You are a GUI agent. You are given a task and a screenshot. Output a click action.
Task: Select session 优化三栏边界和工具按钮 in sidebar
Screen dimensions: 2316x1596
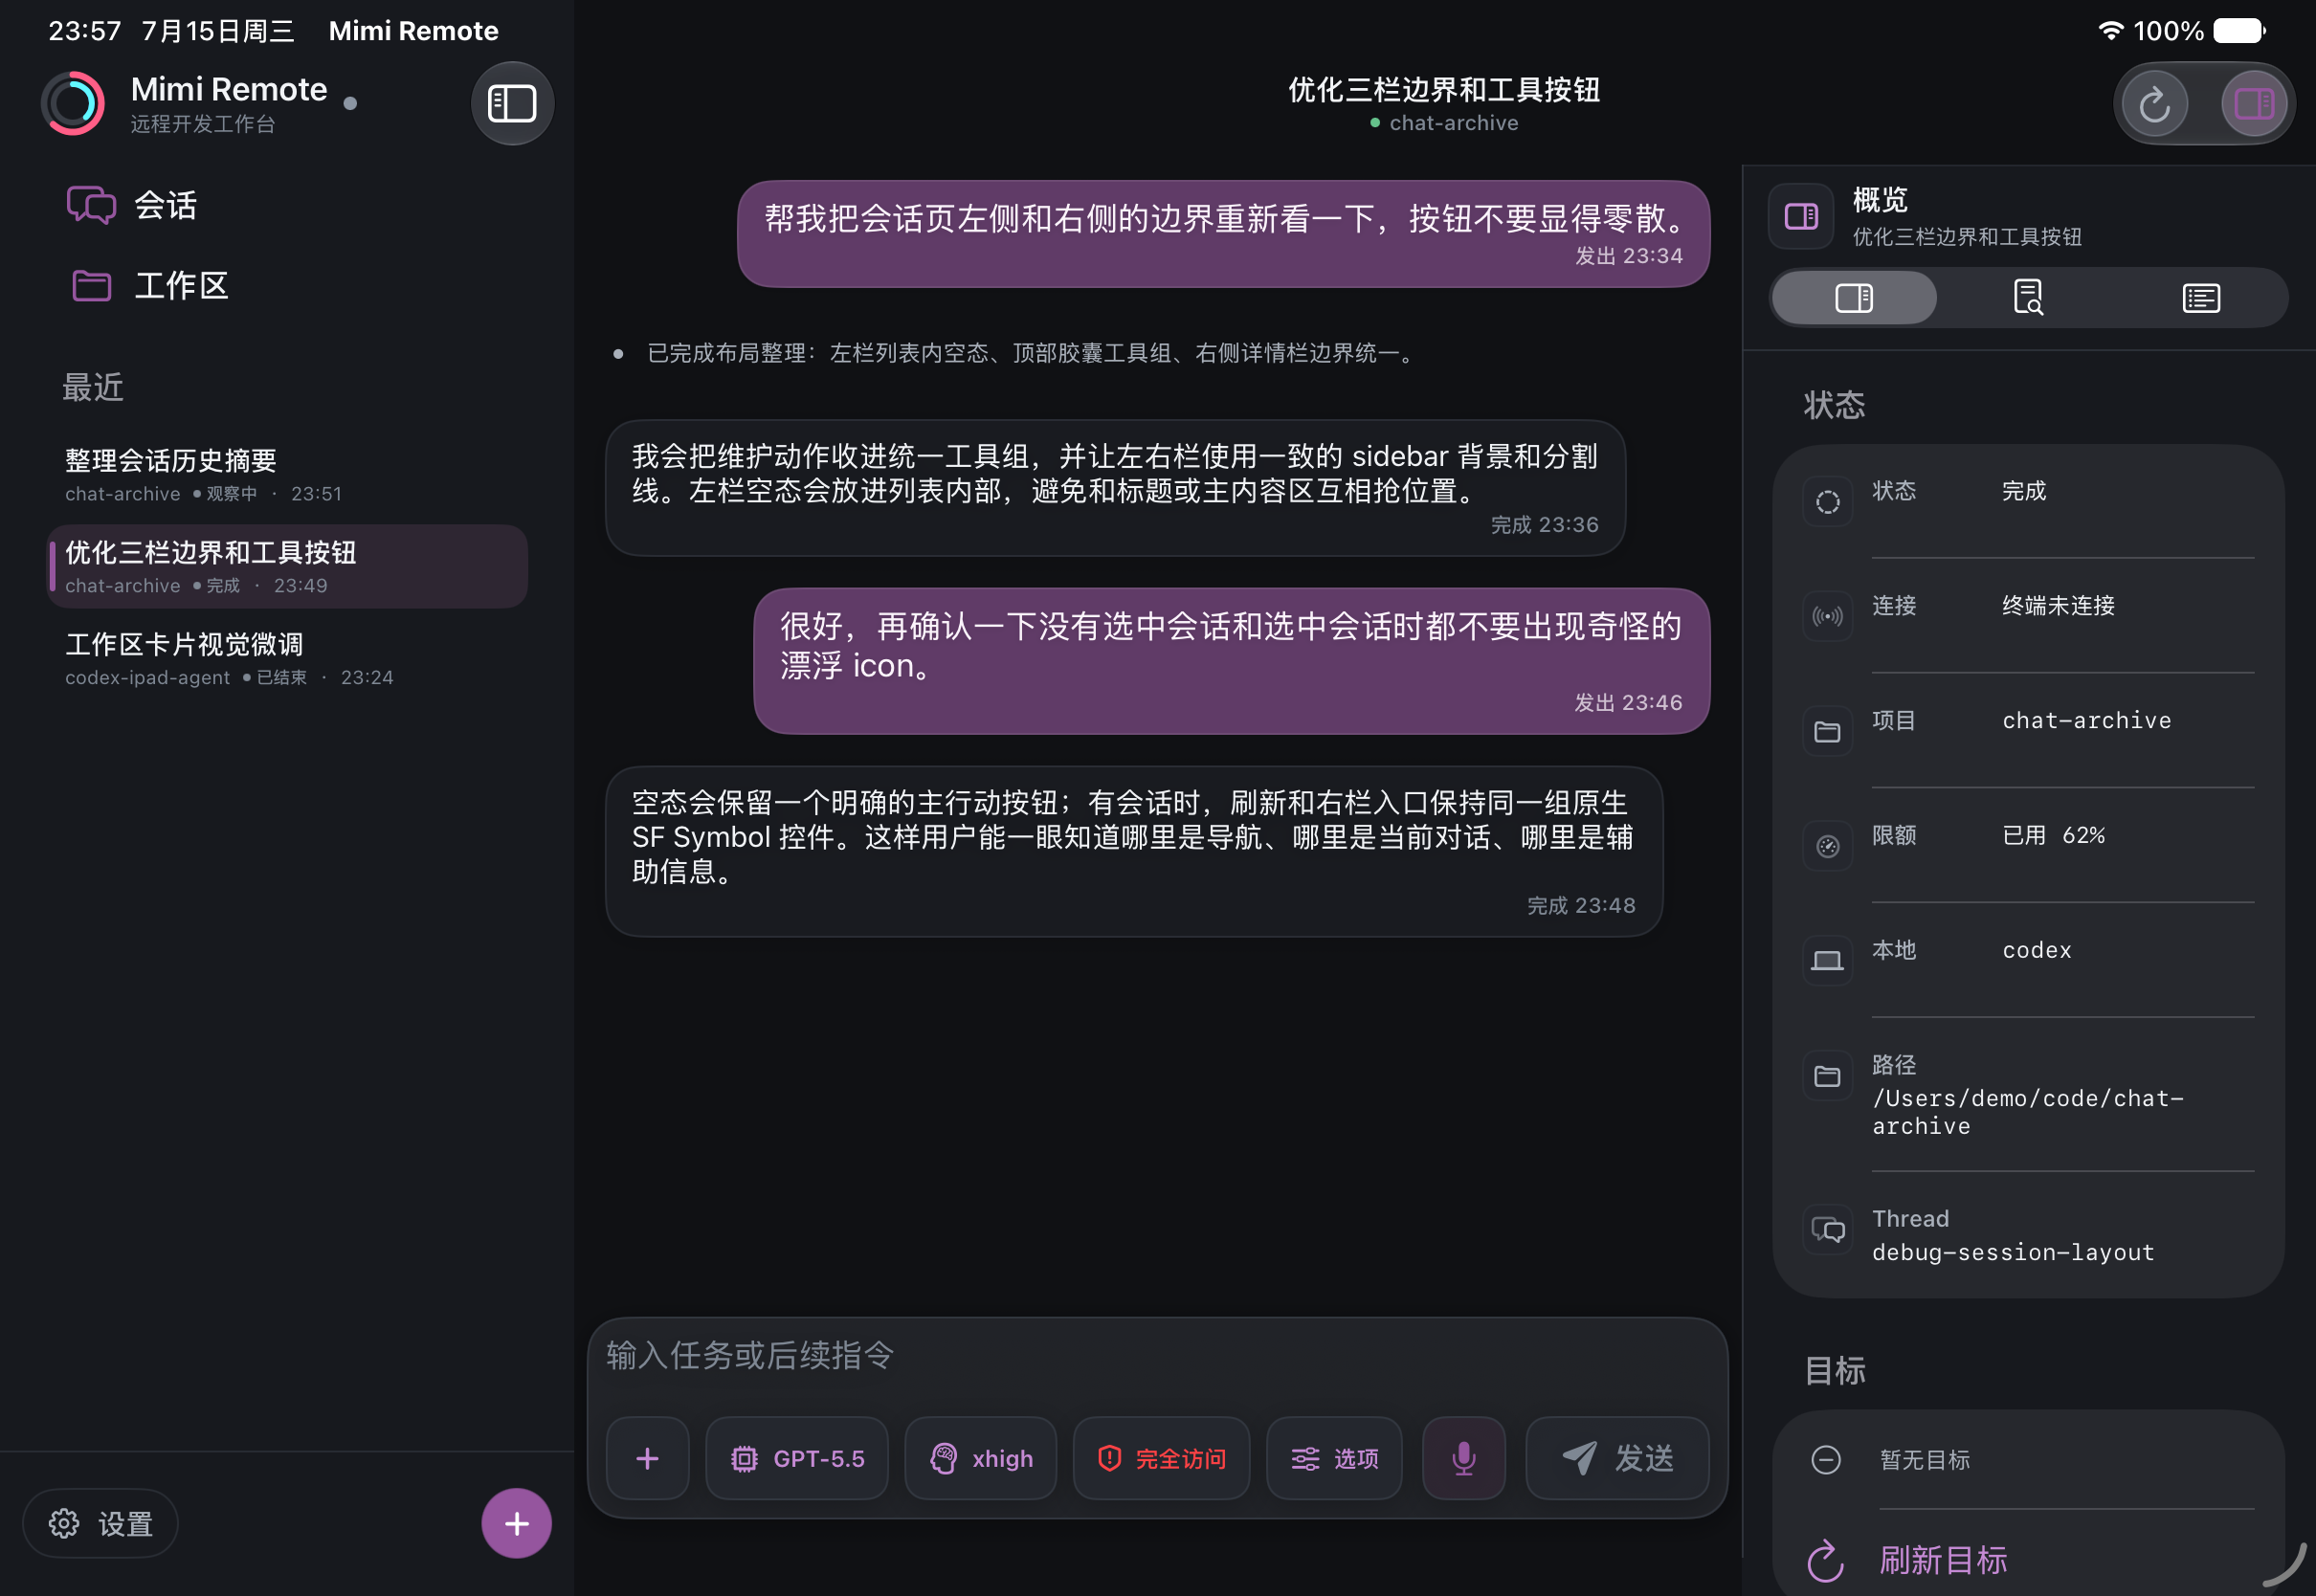(287, 567)
